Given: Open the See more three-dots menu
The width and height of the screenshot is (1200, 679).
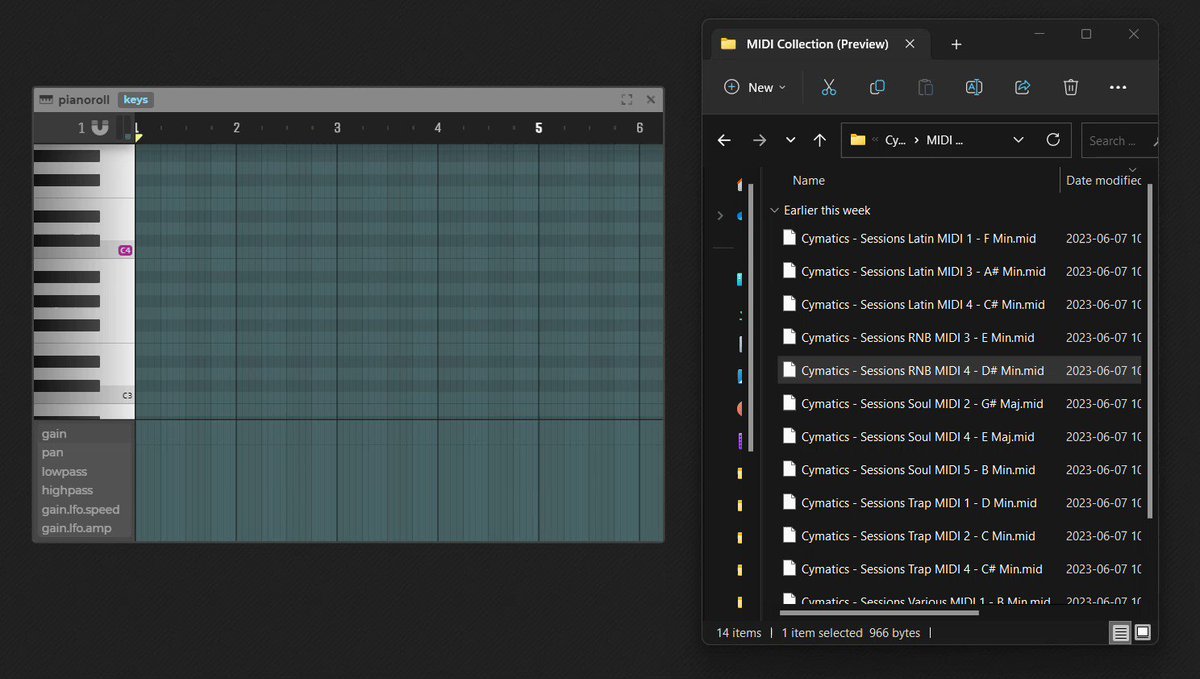Looking at the screenshot, I should point(1118,87).
